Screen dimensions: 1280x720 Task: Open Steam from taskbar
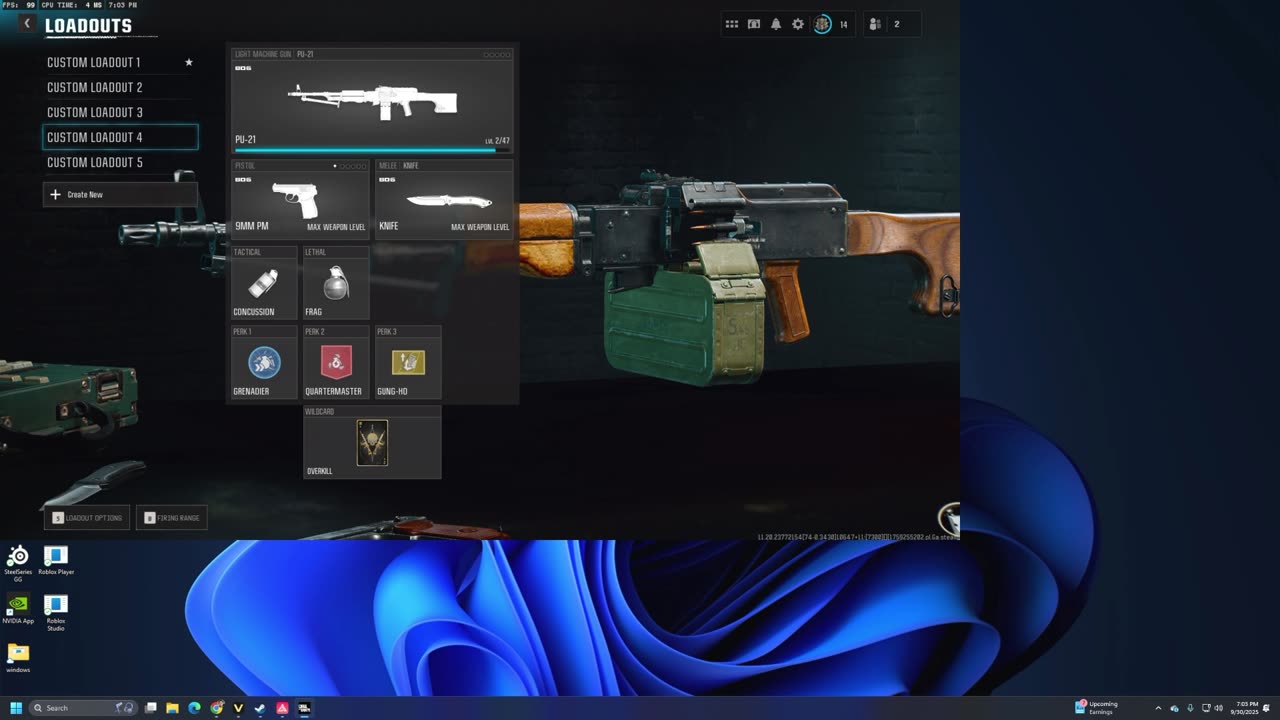260,708
